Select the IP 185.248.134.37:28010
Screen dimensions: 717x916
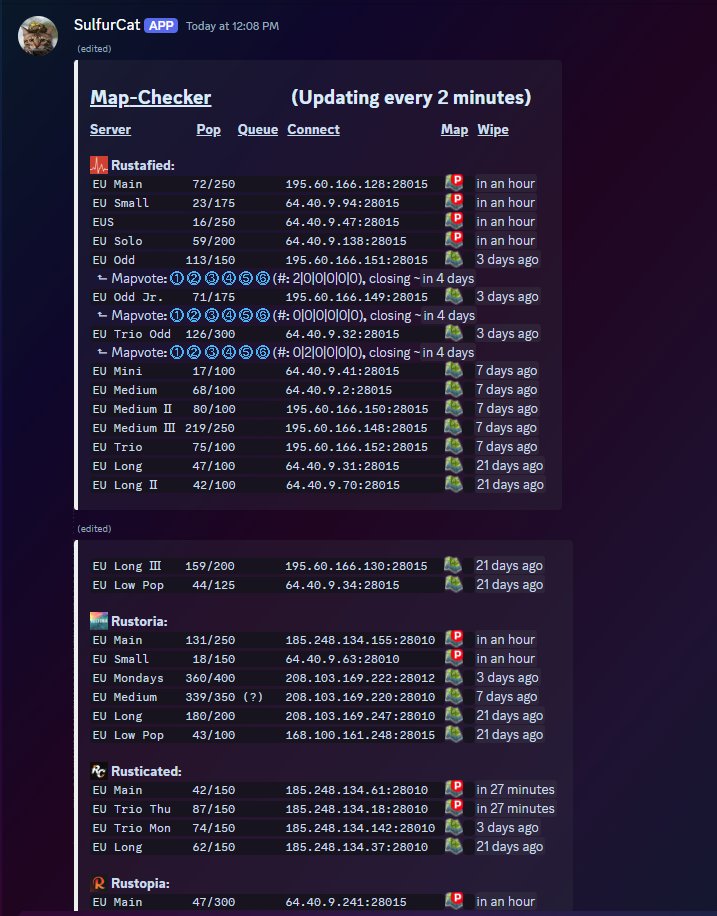click(356, 846)
